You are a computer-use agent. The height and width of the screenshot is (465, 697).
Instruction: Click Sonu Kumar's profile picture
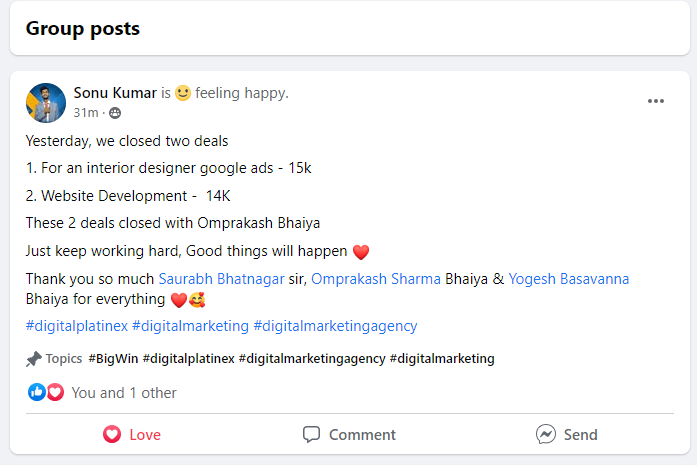click(x=46, y=102)
